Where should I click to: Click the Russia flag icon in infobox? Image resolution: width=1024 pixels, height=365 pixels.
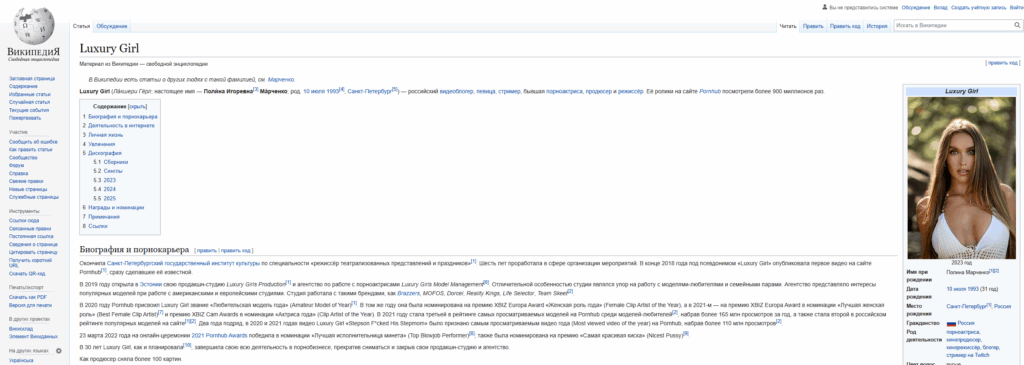[951, 324]
